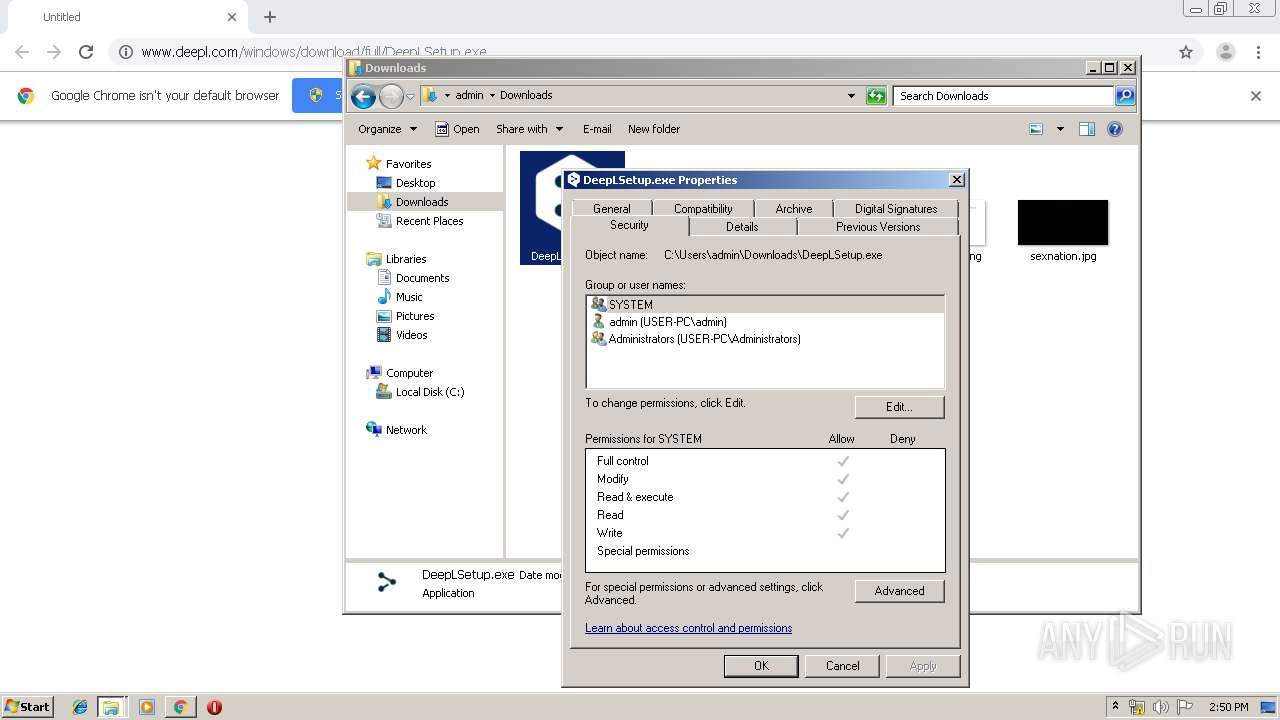The height and width of the screenshot is (720, 1280).
Task: Toggle the preview pane icon
Action: point(1087,129)
